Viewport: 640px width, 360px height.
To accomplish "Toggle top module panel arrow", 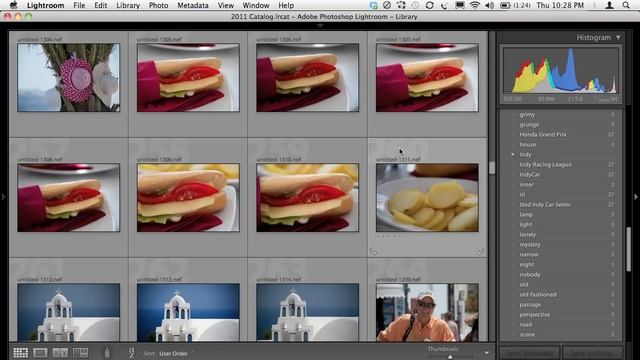I will 320,25.
